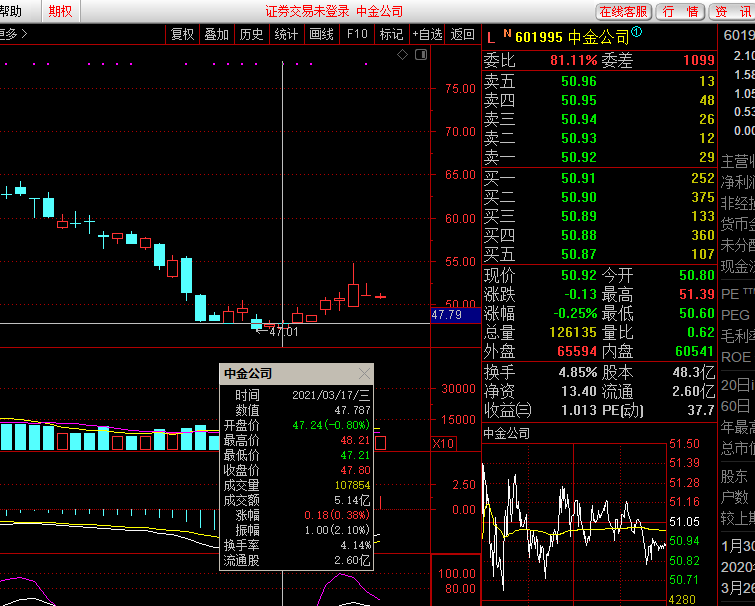Click 返回 to go back
The height and width of the screenshot is (606, 755).
(463, 34)
